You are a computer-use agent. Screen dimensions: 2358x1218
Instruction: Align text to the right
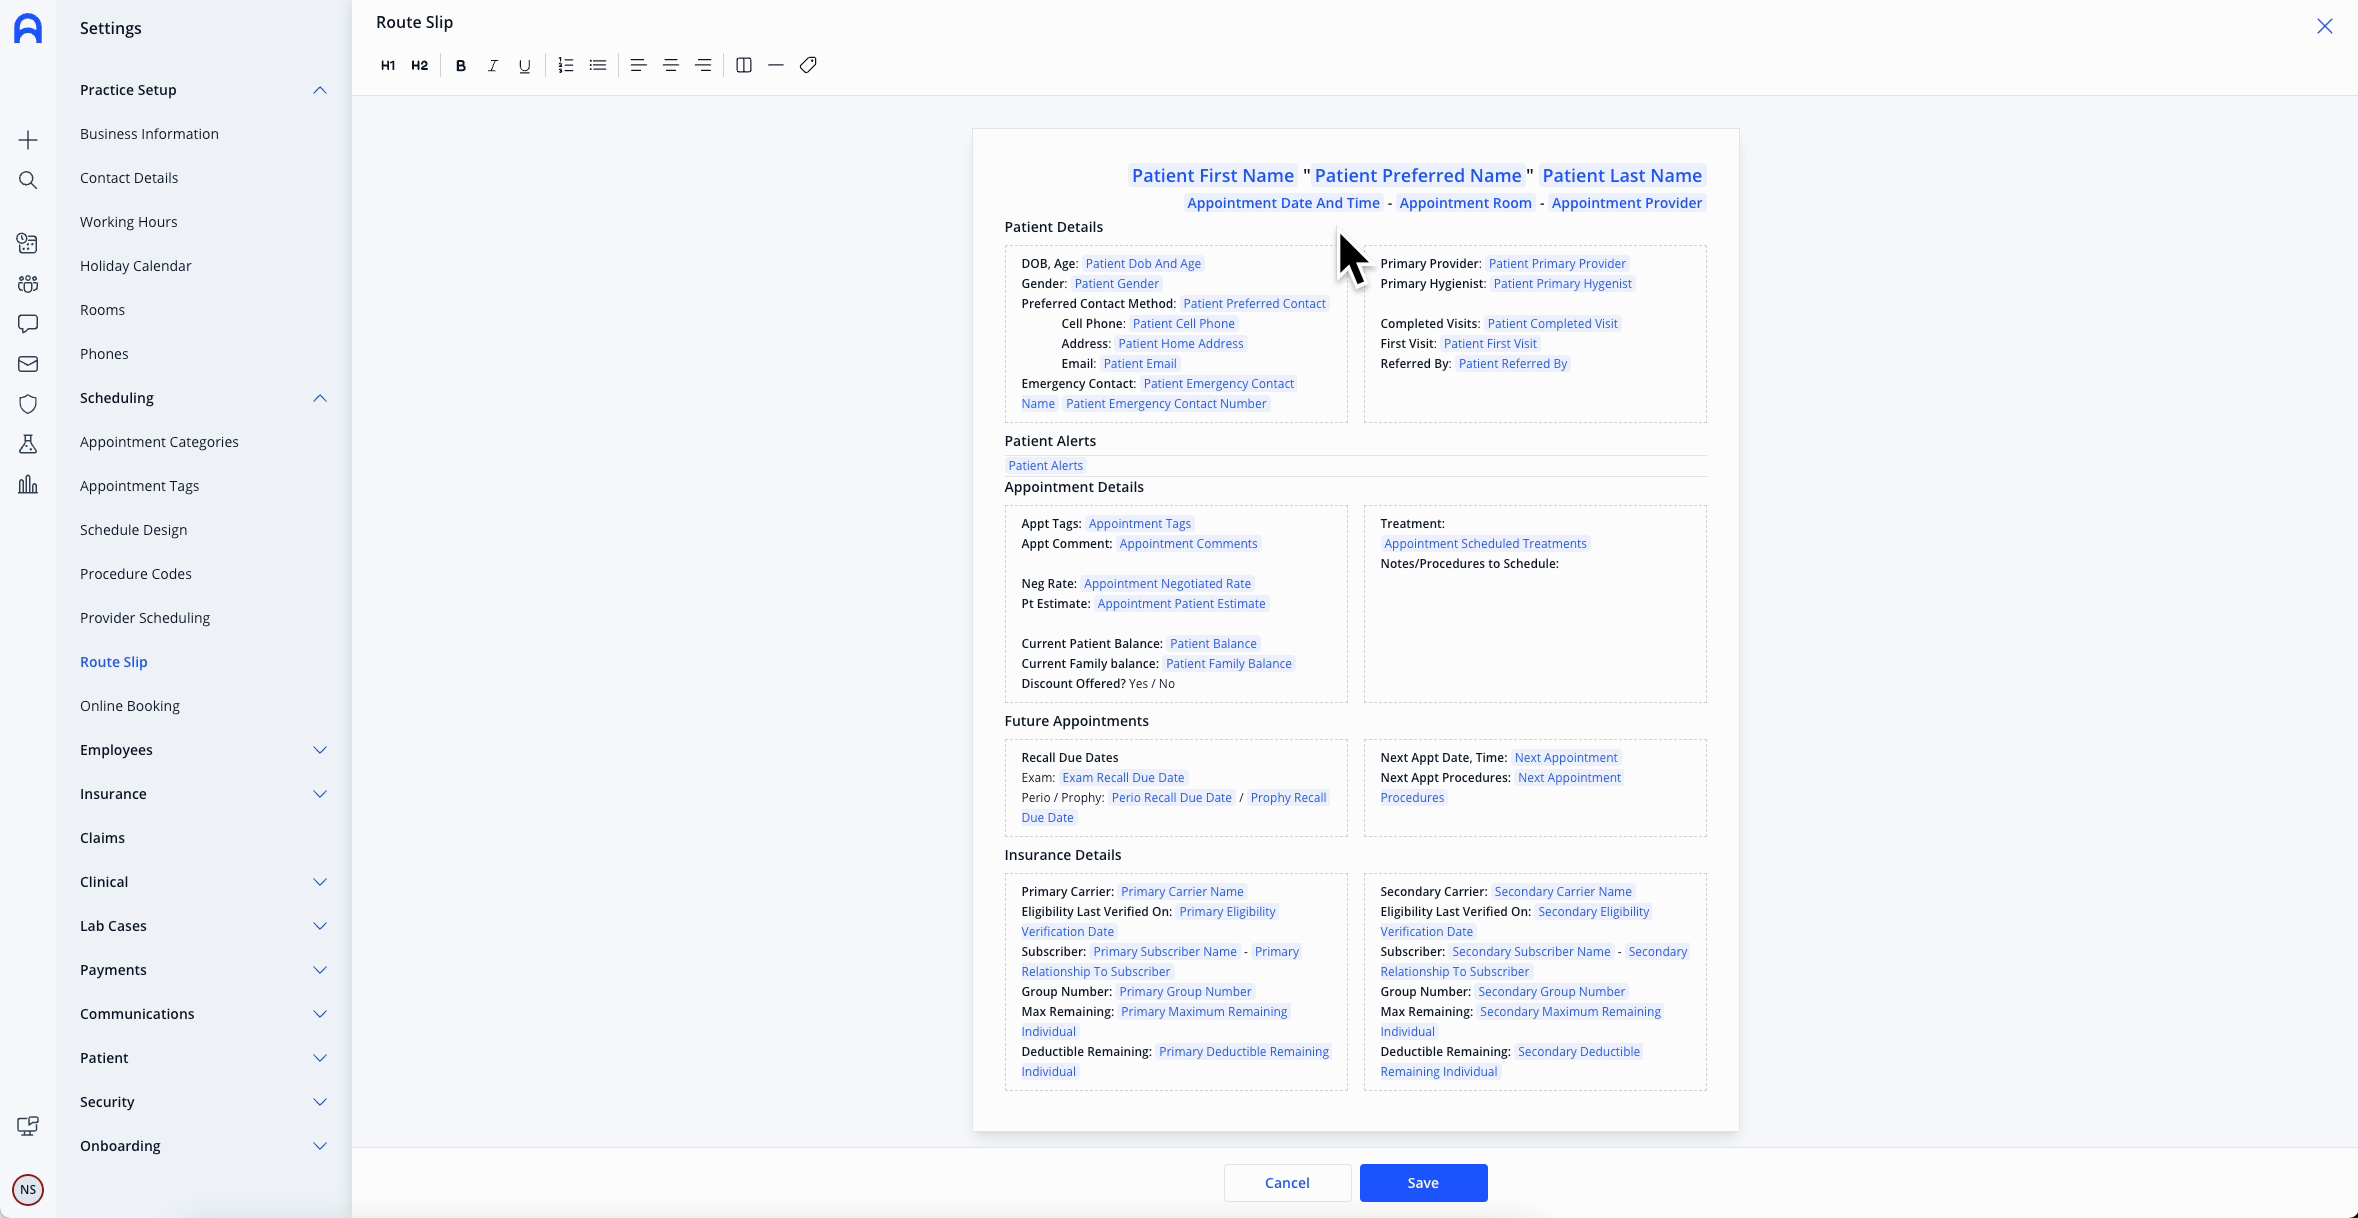click(703, 65)
